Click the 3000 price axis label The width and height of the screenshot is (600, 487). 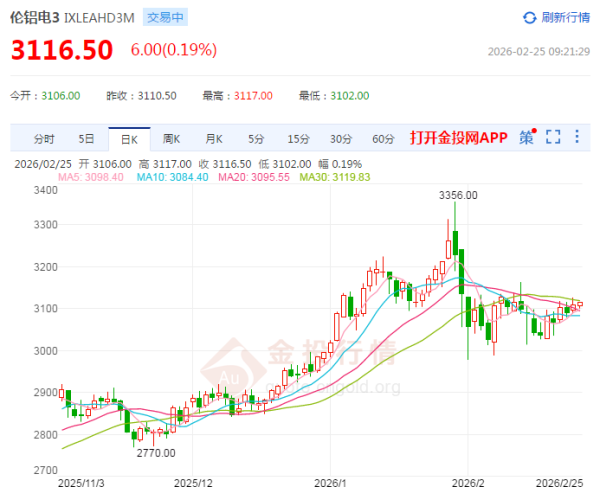click(46, 351)
